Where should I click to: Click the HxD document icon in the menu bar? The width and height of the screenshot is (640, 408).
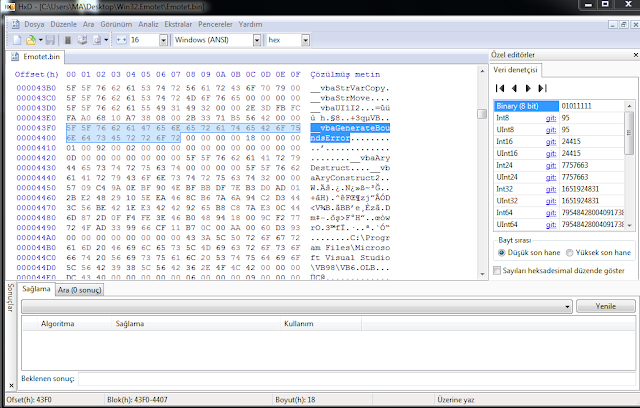pos(16,24)
